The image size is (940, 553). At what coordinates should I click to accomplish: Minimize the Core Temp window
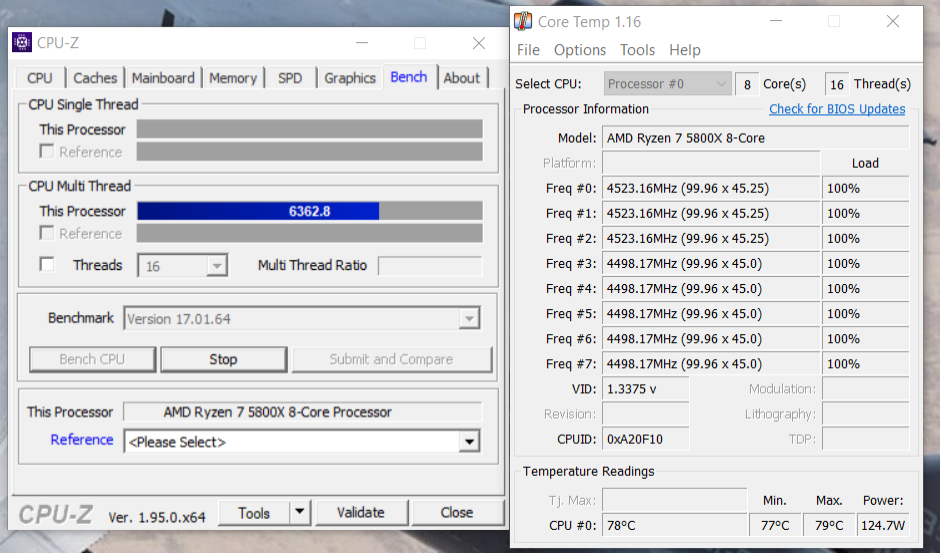(x=776, y=22)
